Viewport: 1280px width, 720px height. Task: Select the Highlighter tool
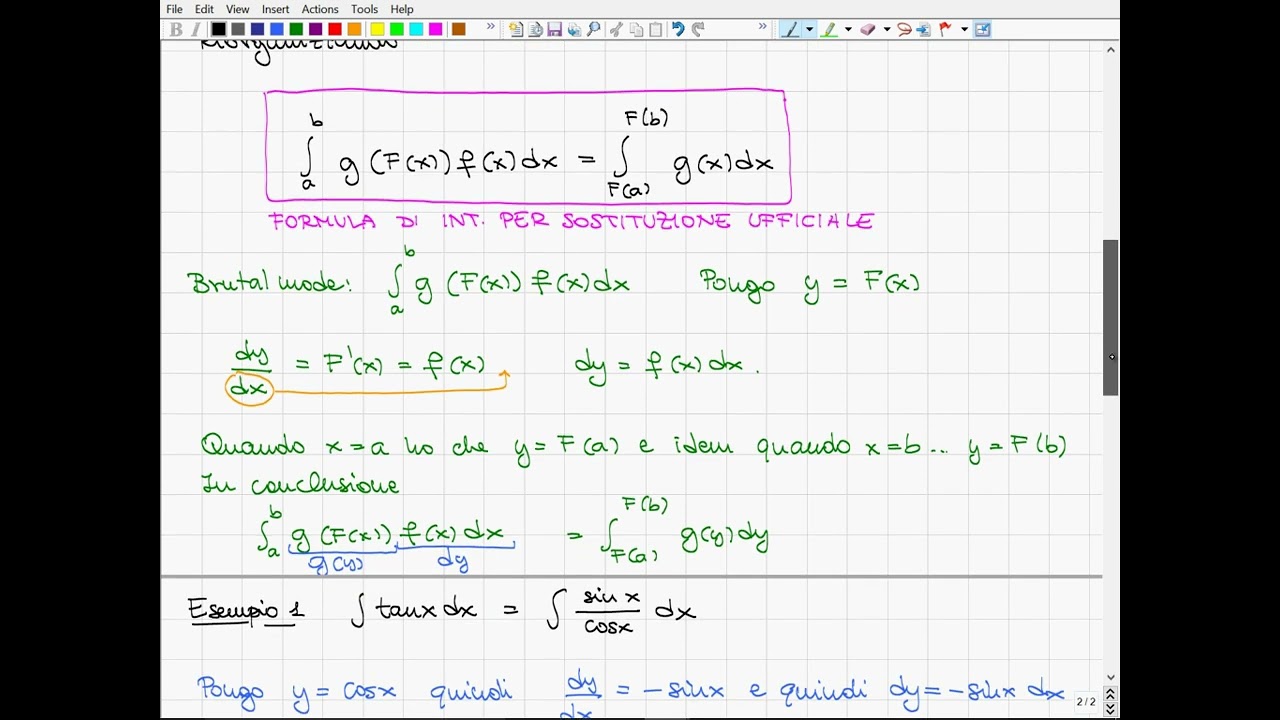tap(829, 29)
